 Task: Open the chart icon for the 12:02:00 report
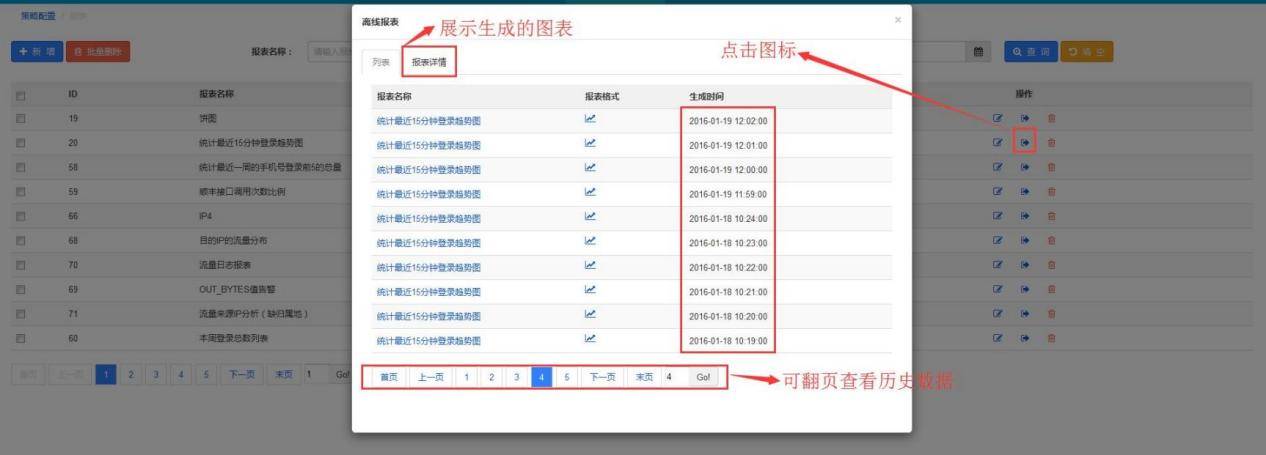(590, 119)
